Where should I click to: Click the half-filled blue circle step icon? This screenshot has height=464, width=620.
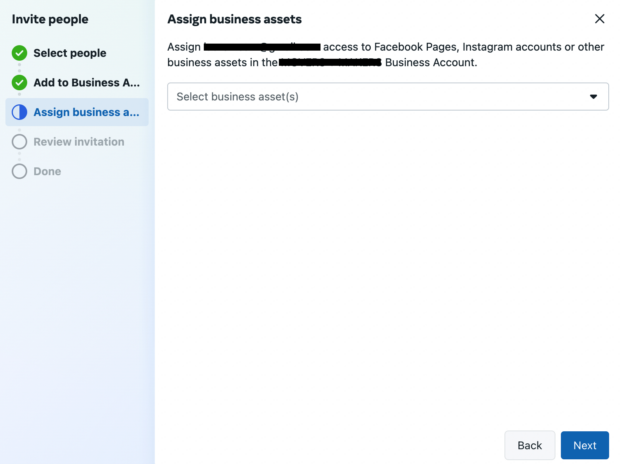(x=19, y=112)
